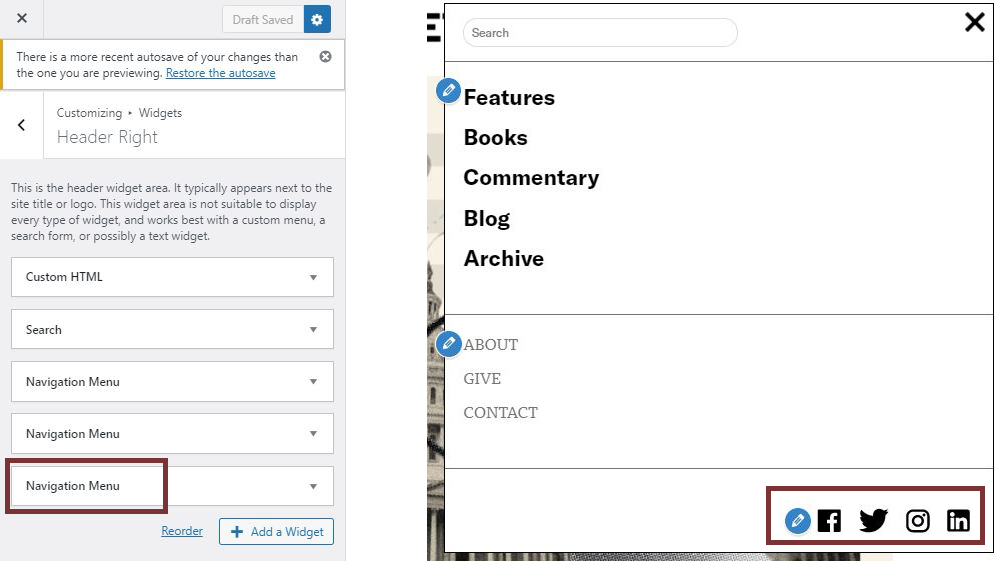Expand the Search widget
997x561 pixels.
172,329
